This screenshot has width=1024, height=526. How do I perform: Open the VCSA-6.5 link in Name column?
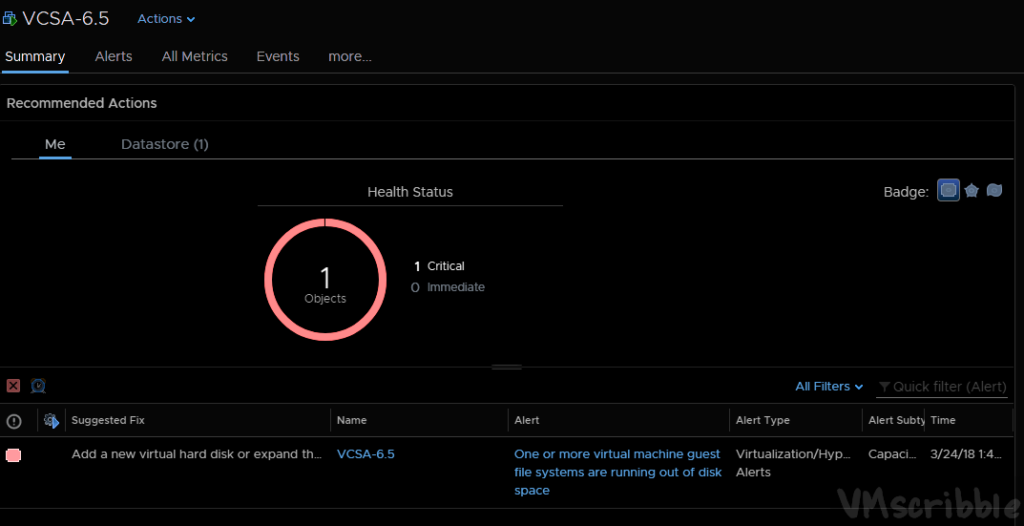tap(365, 454)
